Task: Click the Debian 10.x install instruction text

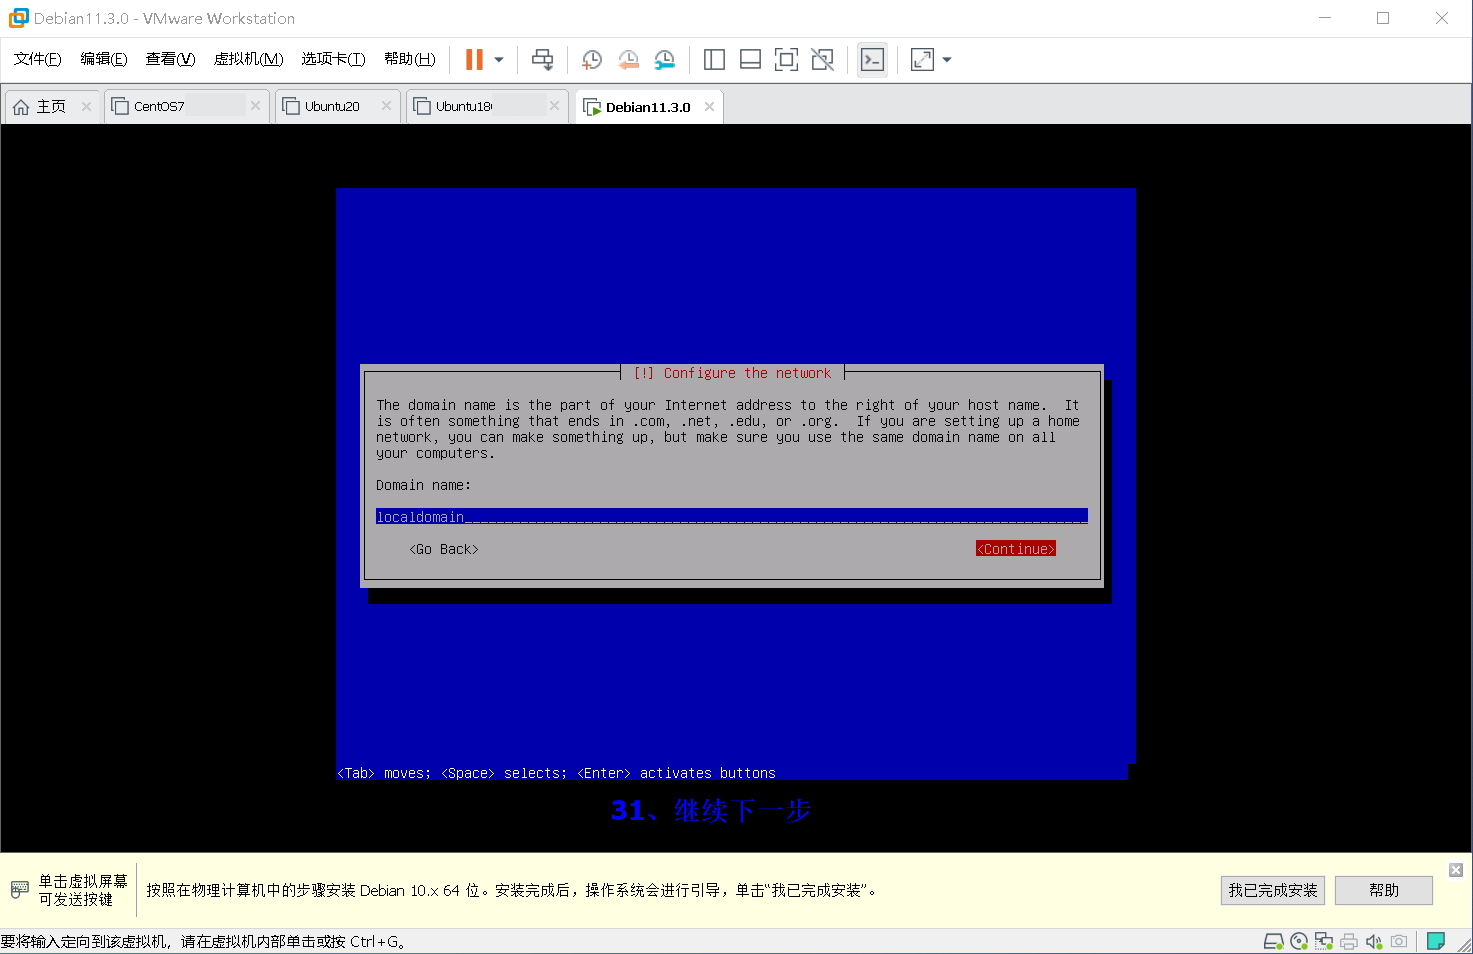Action: point(511,890)
